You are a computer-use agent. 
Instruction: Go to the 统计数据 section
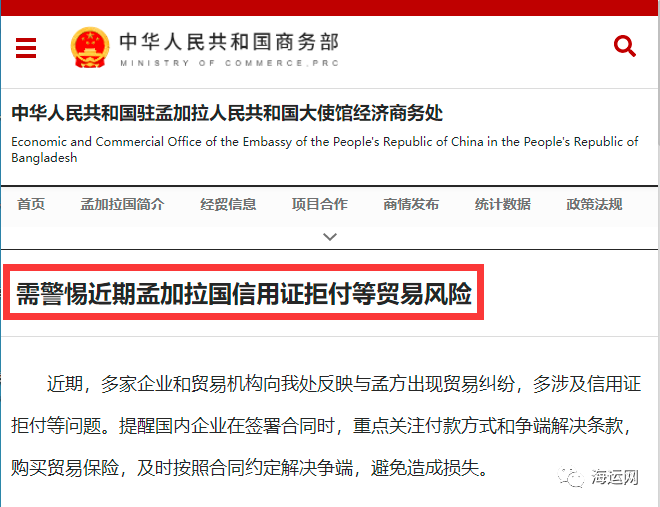(503, 204)
